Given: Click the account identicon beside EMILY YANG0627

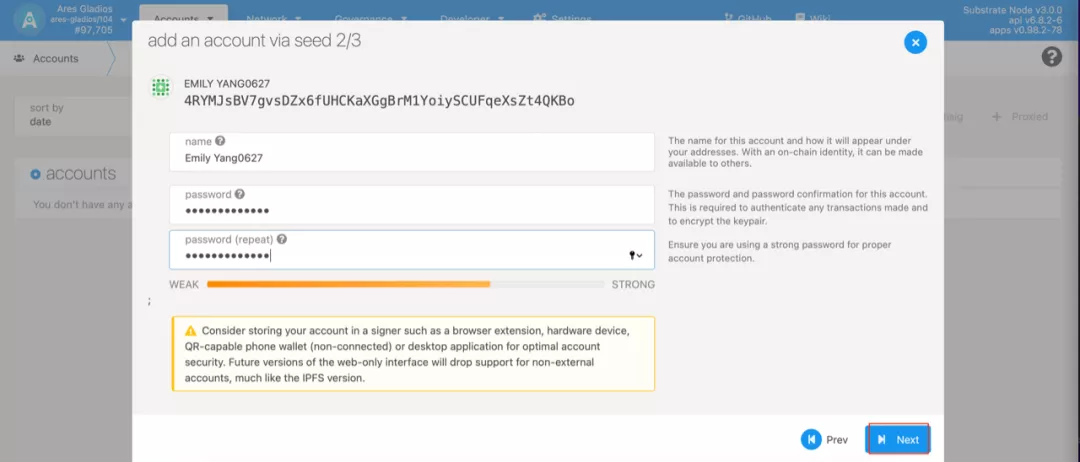Looking at the screenshot, I should (x=160, y=87).
